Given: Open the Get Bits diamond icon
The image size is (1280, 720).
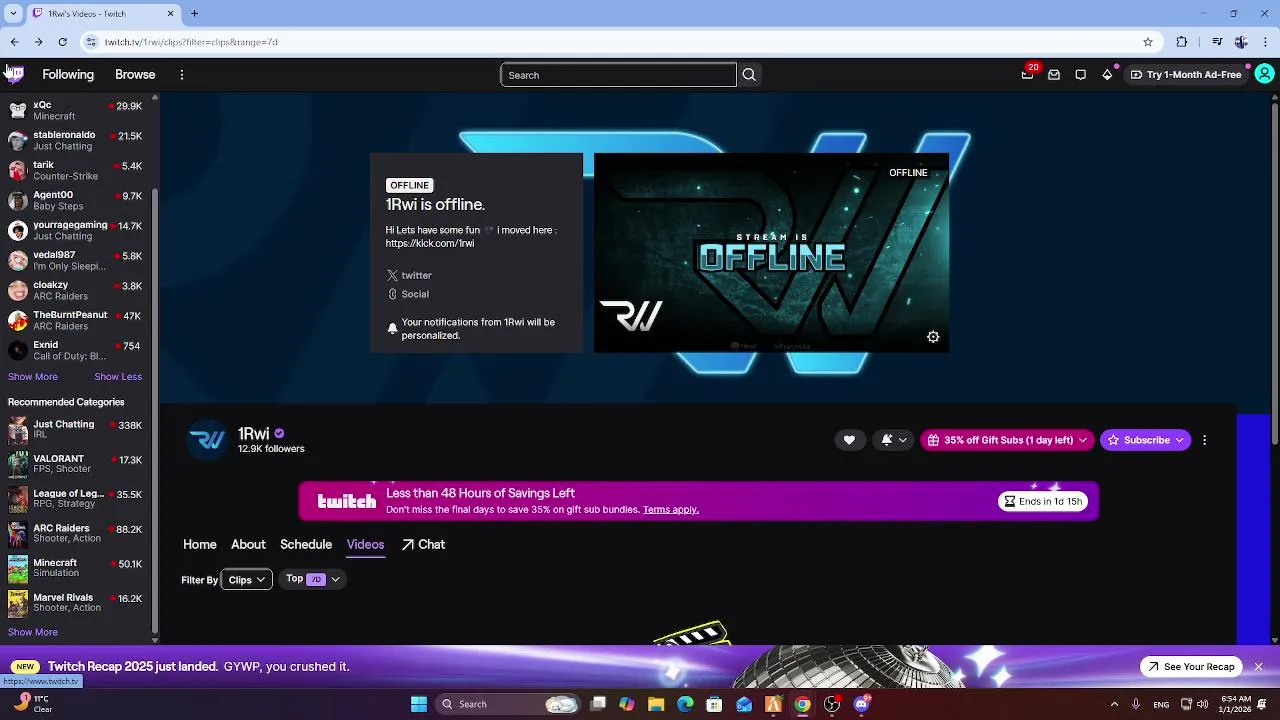Looking at the screenshot, I should [x=1107, y=75].
